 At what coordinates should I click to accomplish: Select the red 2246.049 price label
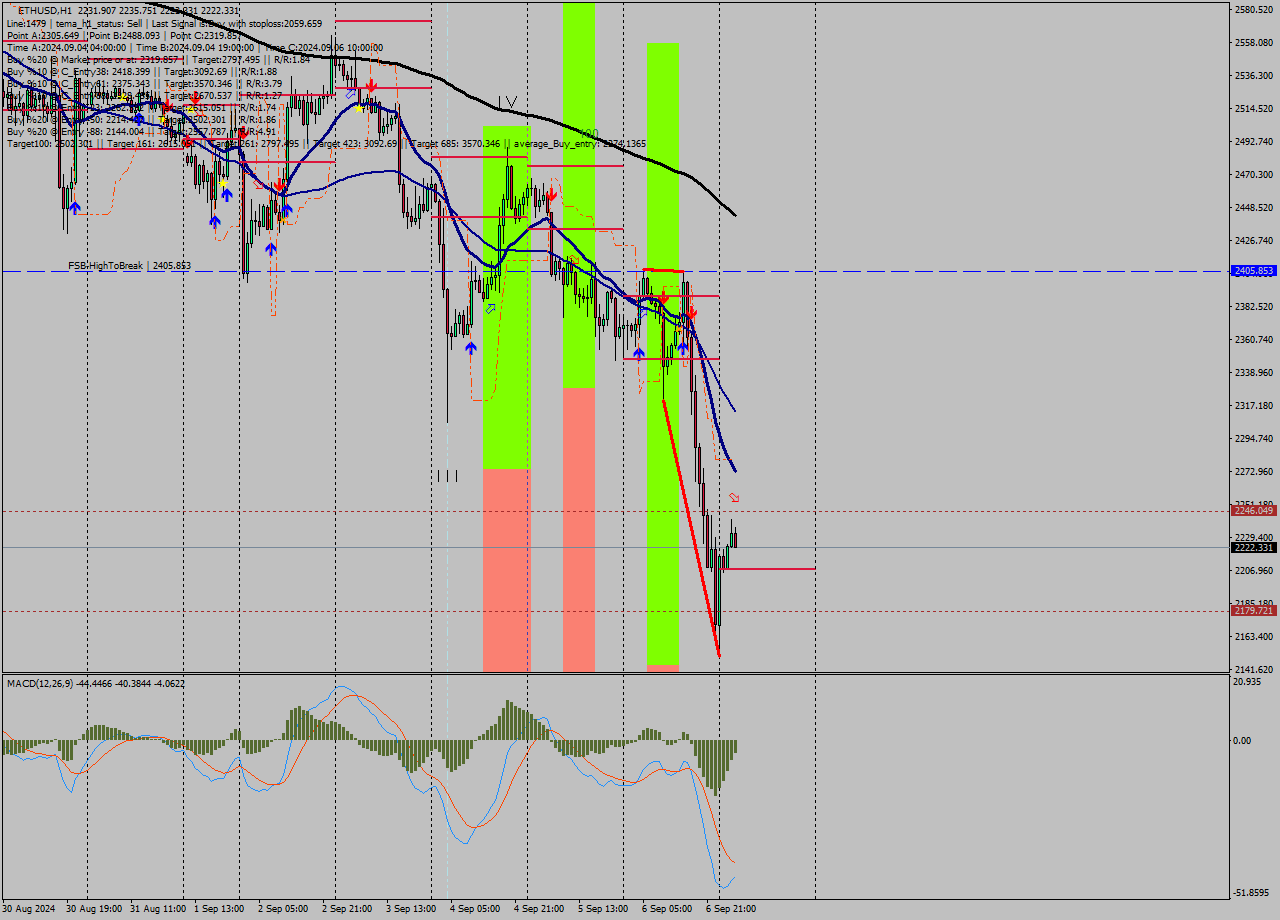(1254, 510)
